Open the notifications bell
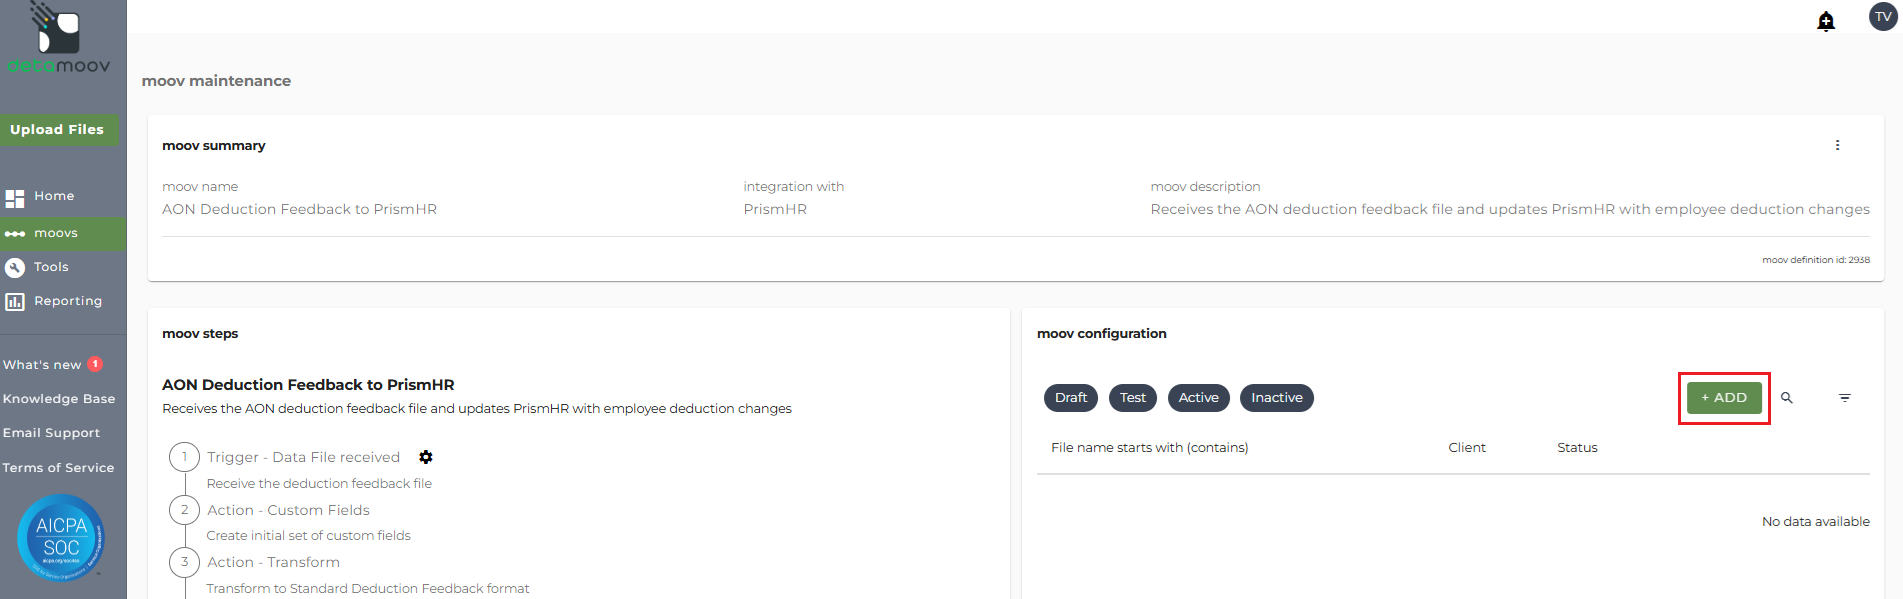The height and width of the screenshot is (599, 1903). coord(1826,21)
